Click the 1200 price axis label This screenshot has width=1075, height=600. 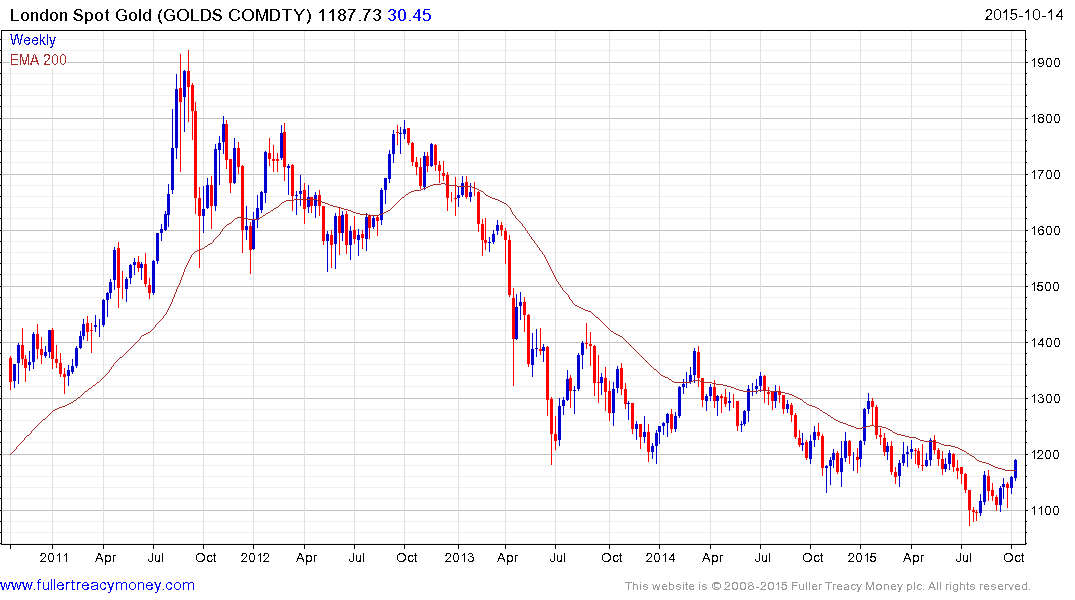1046,455
